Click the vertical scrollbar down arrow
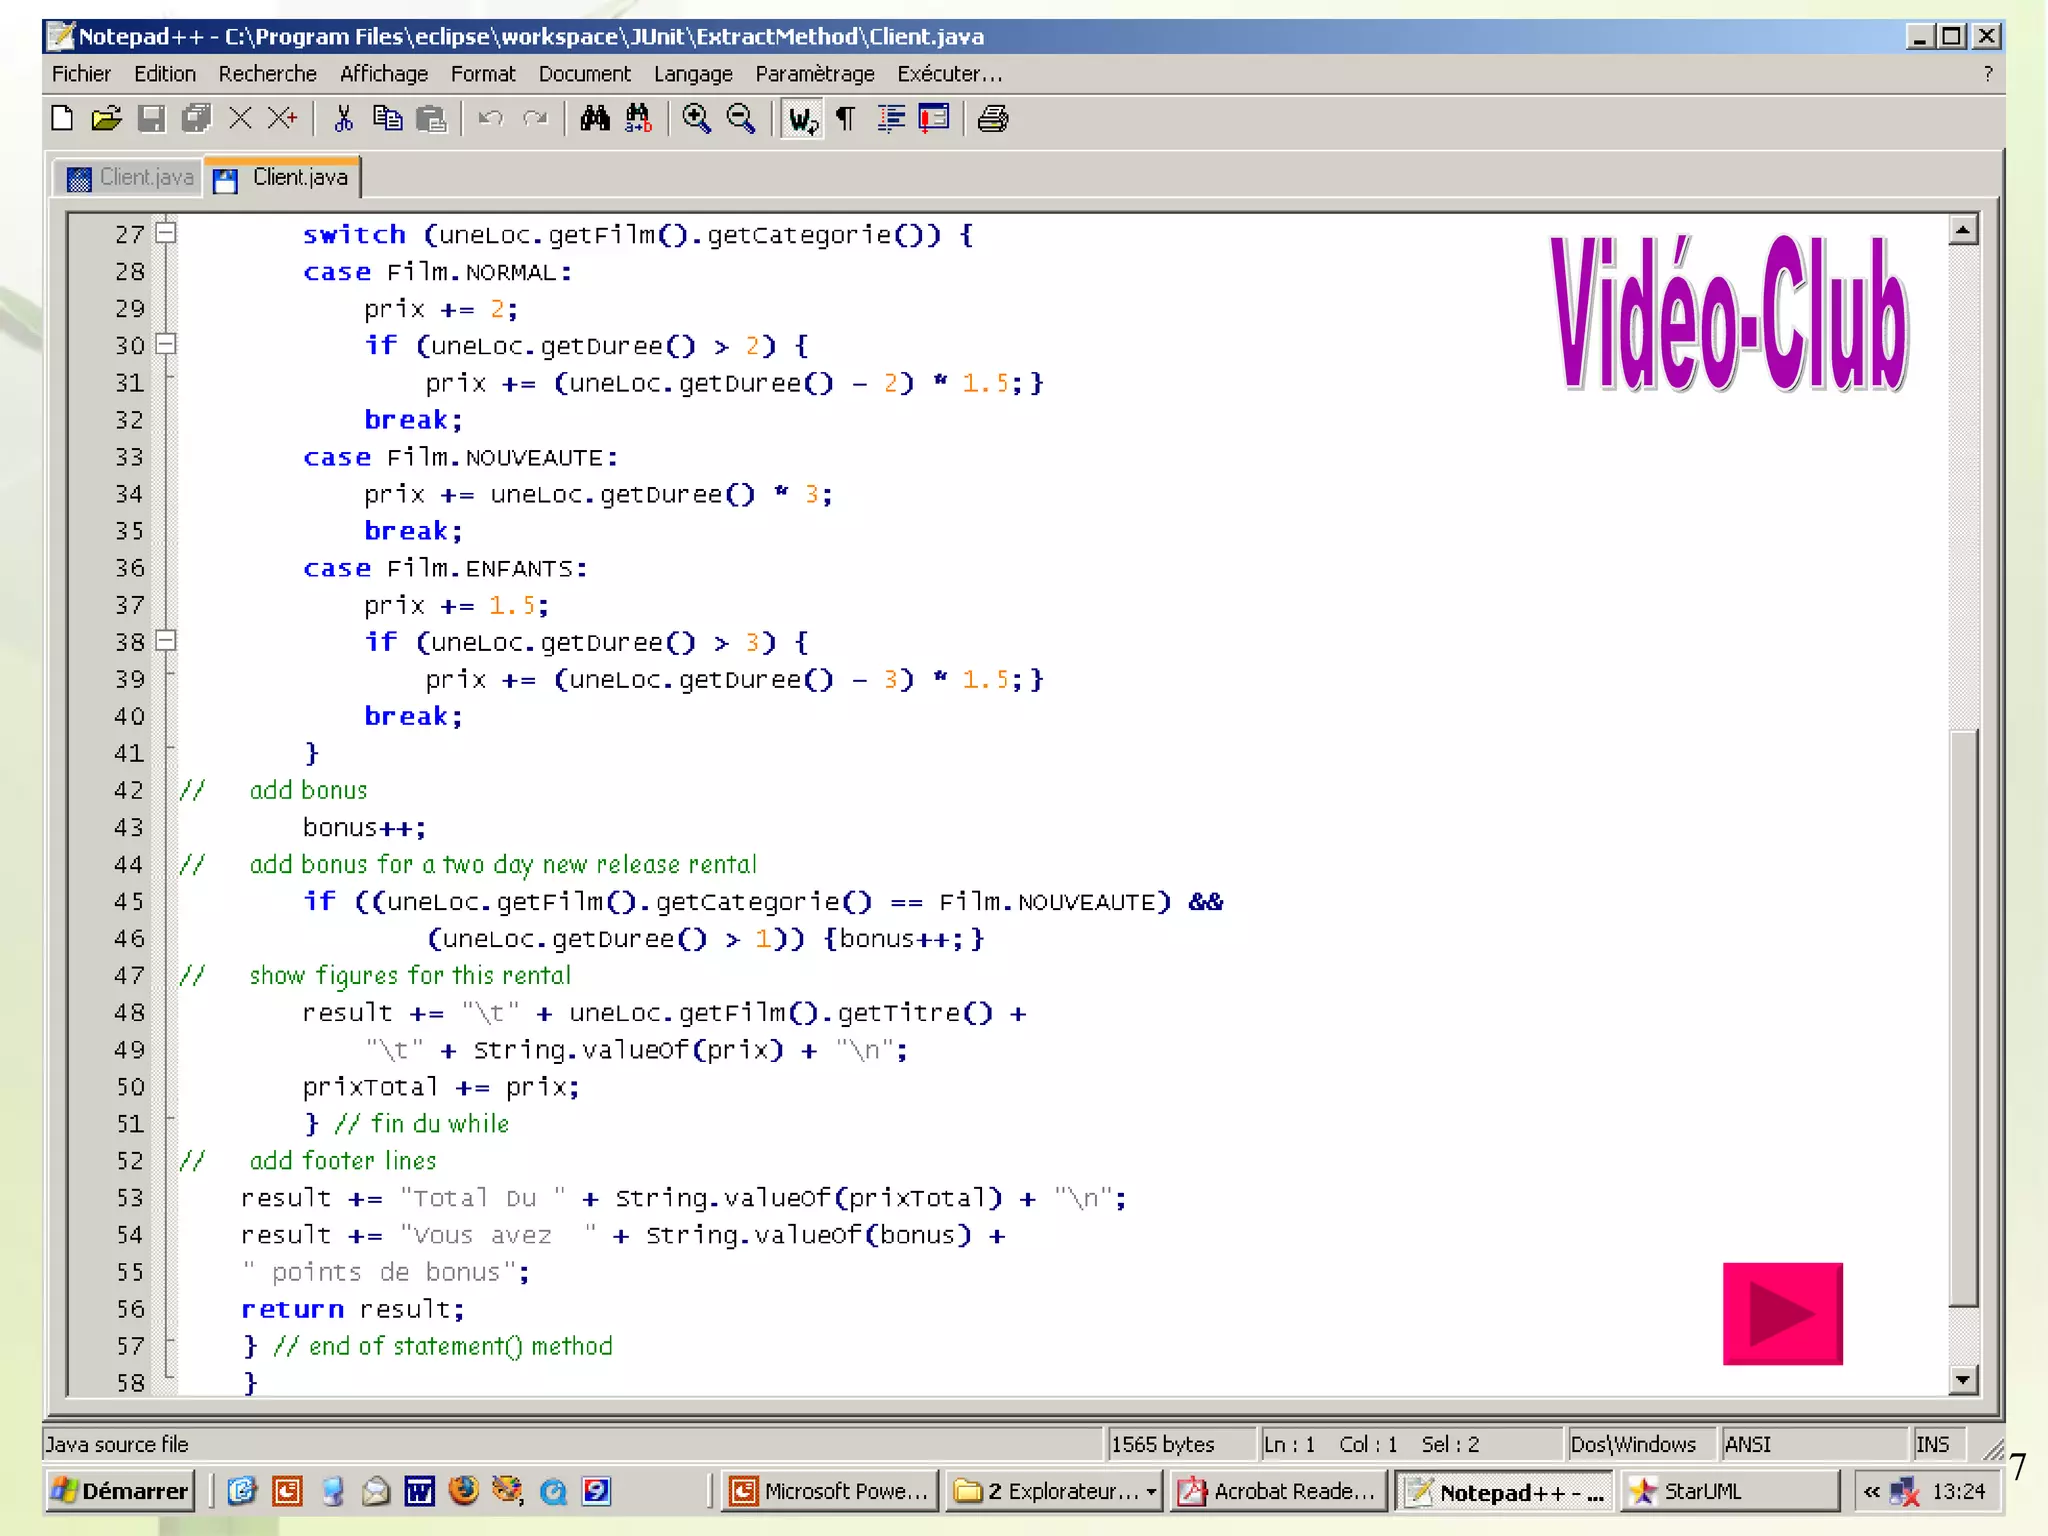The image size is (2048, 1536). [x=1963, y=1380]
